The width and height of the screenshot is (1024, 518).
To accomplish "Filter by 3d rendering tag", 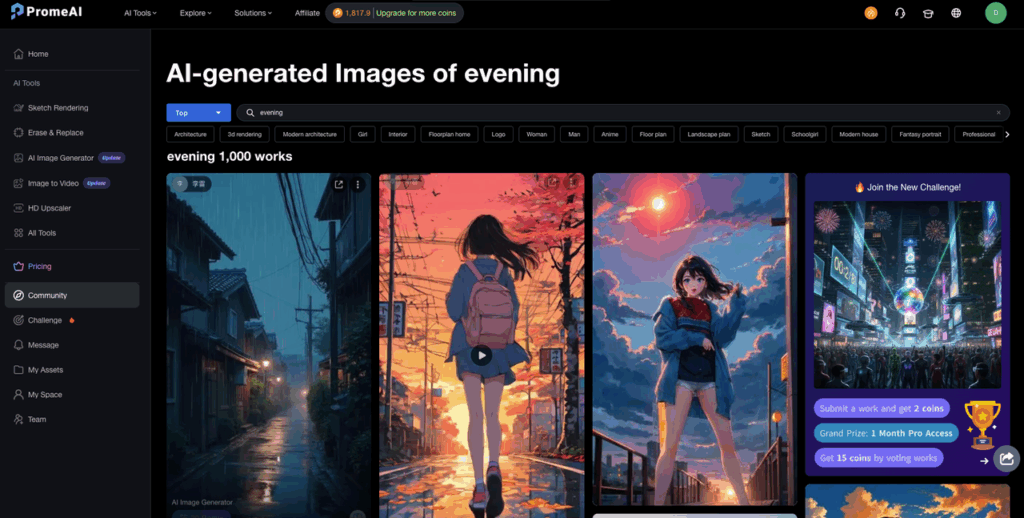I will 245,135.
